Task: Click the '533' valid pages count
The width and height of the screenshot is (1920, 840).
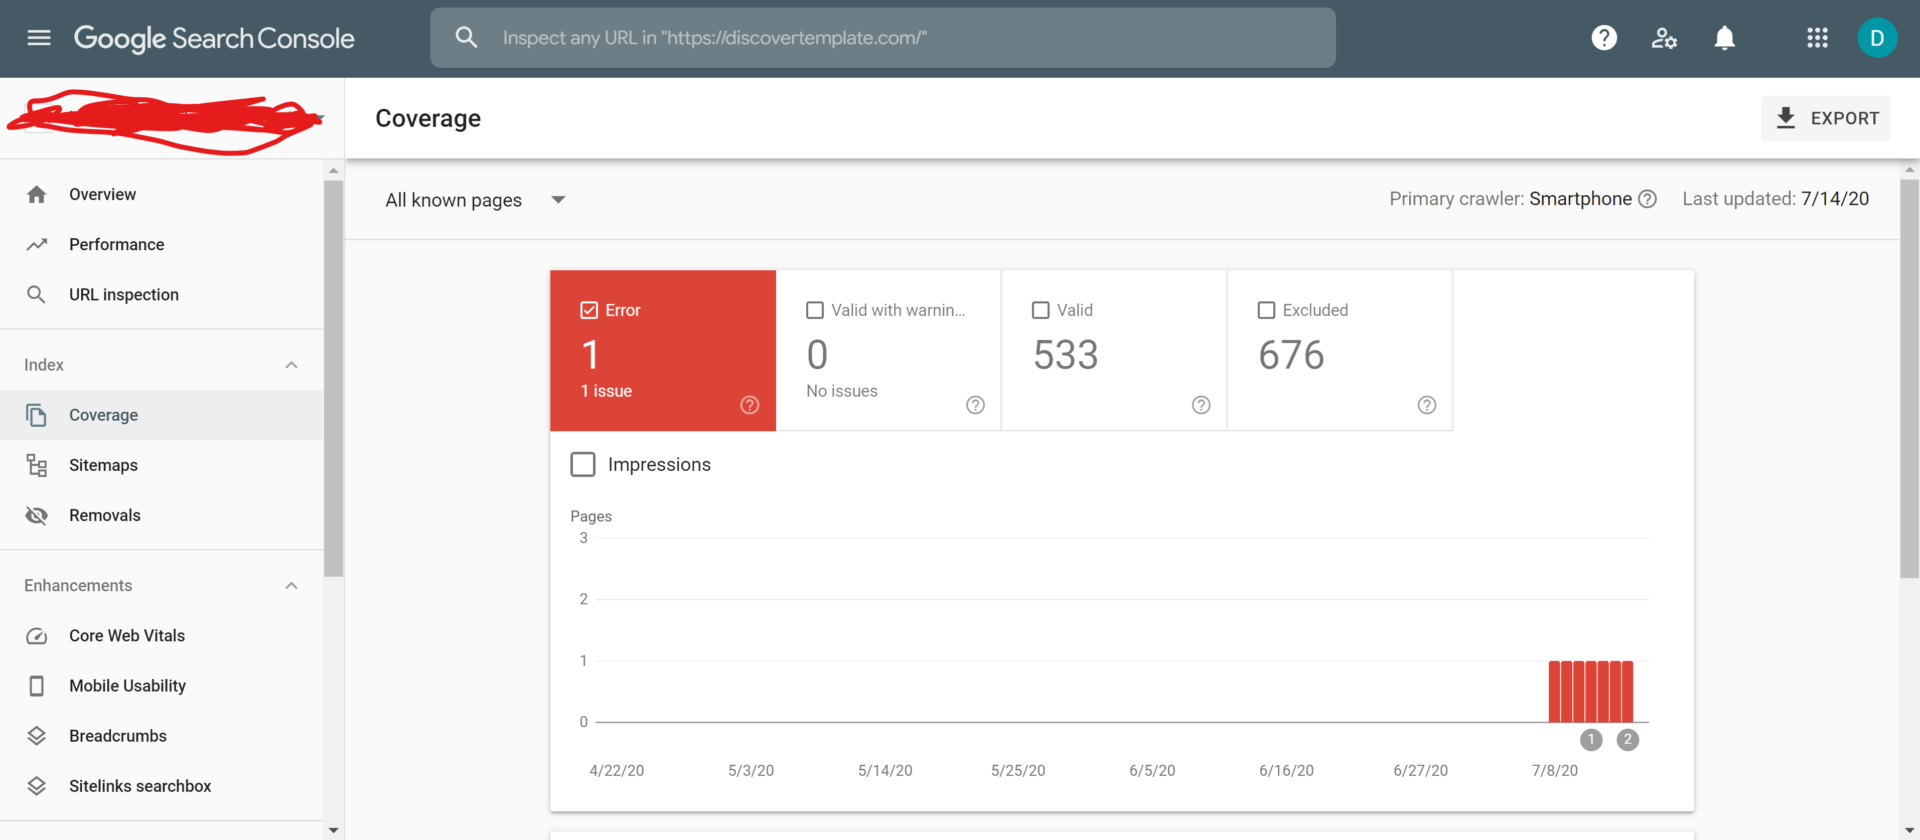Action: 1066,355
